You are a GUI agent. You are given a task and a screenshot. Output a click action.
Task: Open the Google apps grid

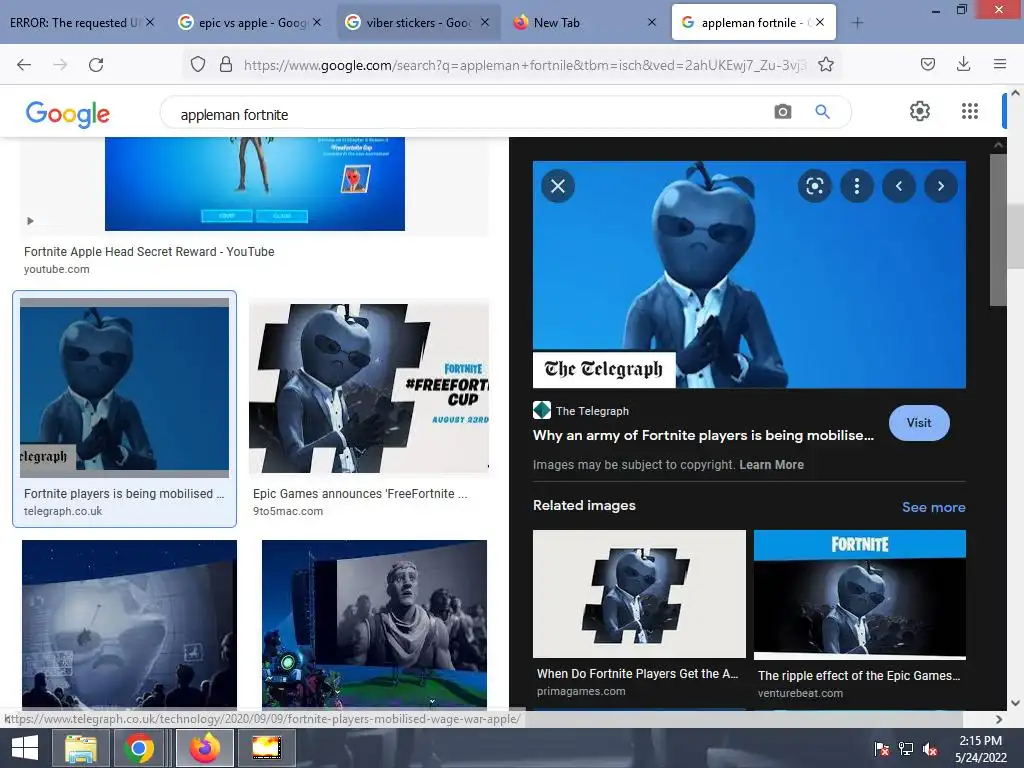point(970,111)
